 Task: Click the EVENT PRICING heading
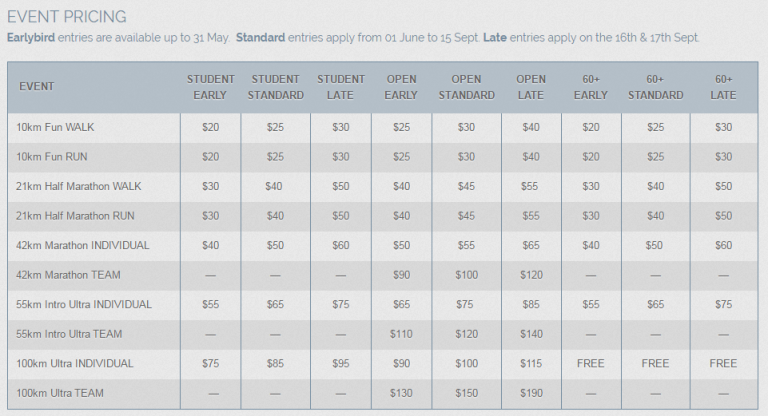tap(67, 17)
